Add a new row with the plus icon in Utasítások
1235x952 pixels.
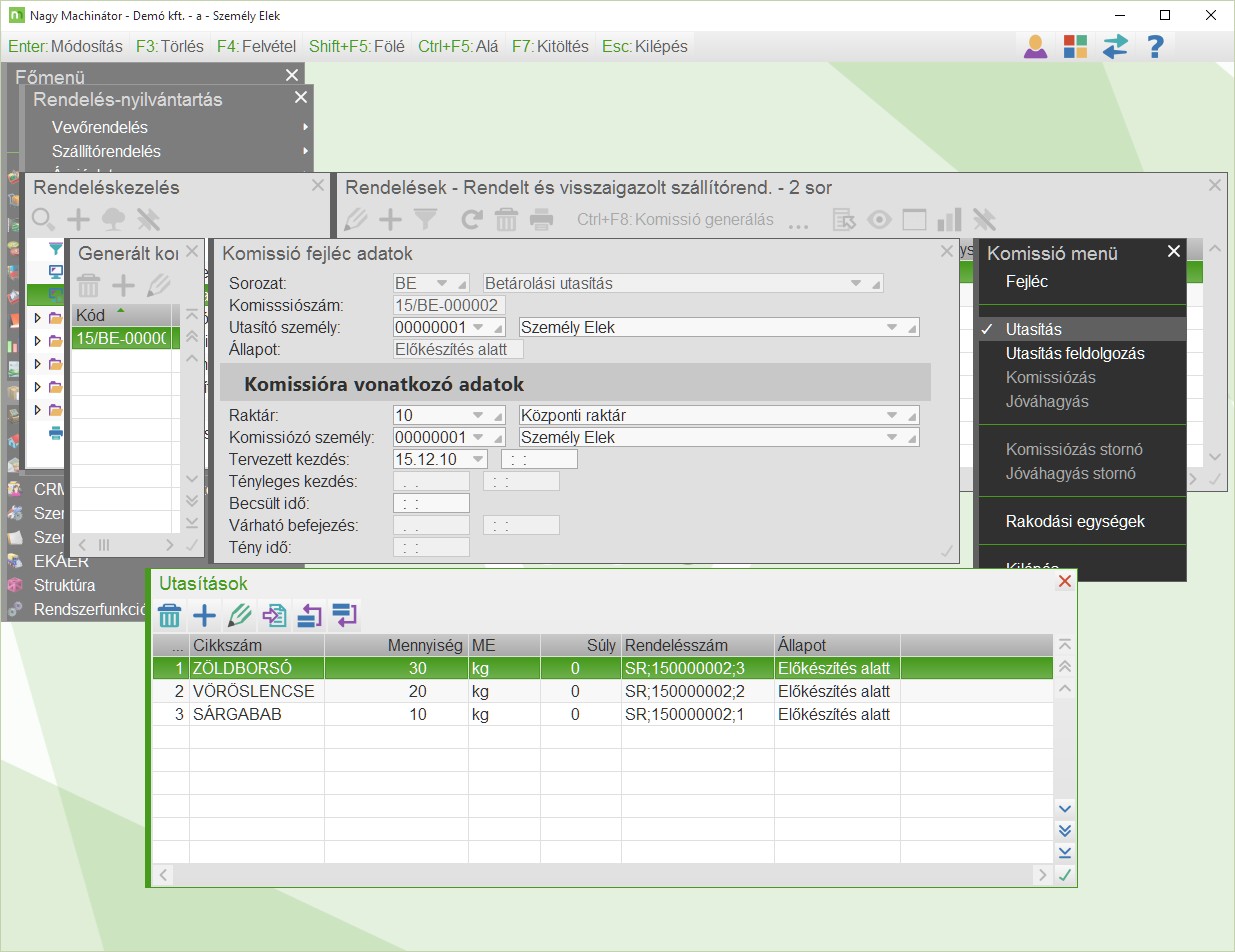click(204, 616)
